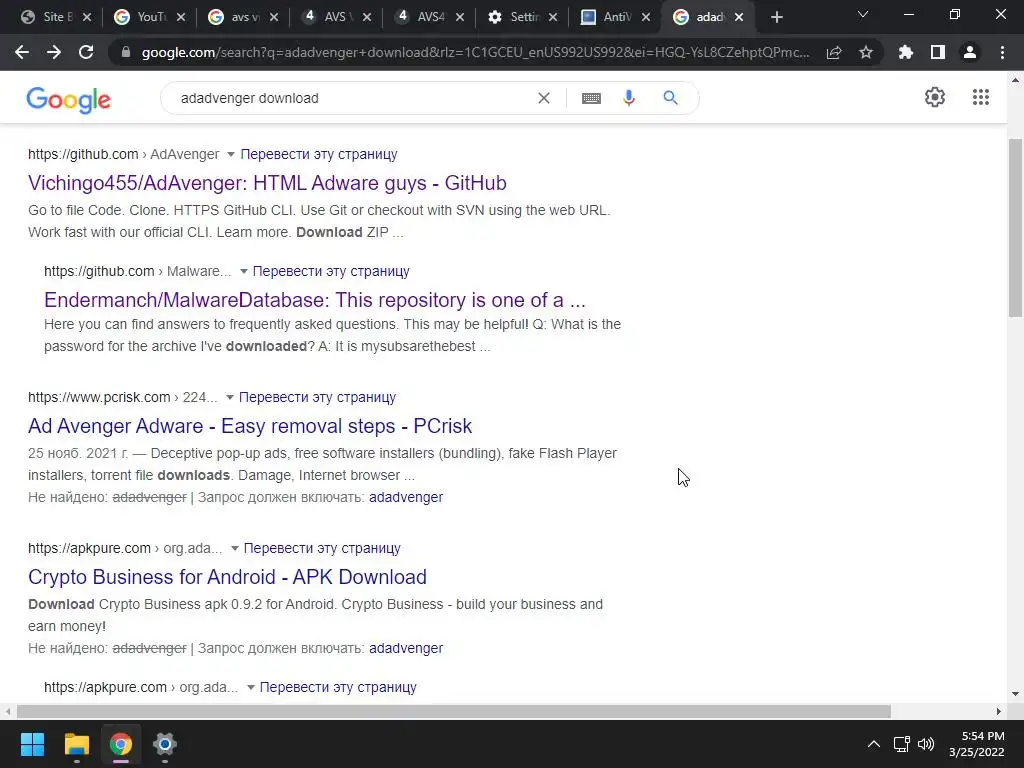Image resolution: width=1024 pixels, height=768 pixels.
Task: Bookmark this page with the star
Action: tap(866, 52)
